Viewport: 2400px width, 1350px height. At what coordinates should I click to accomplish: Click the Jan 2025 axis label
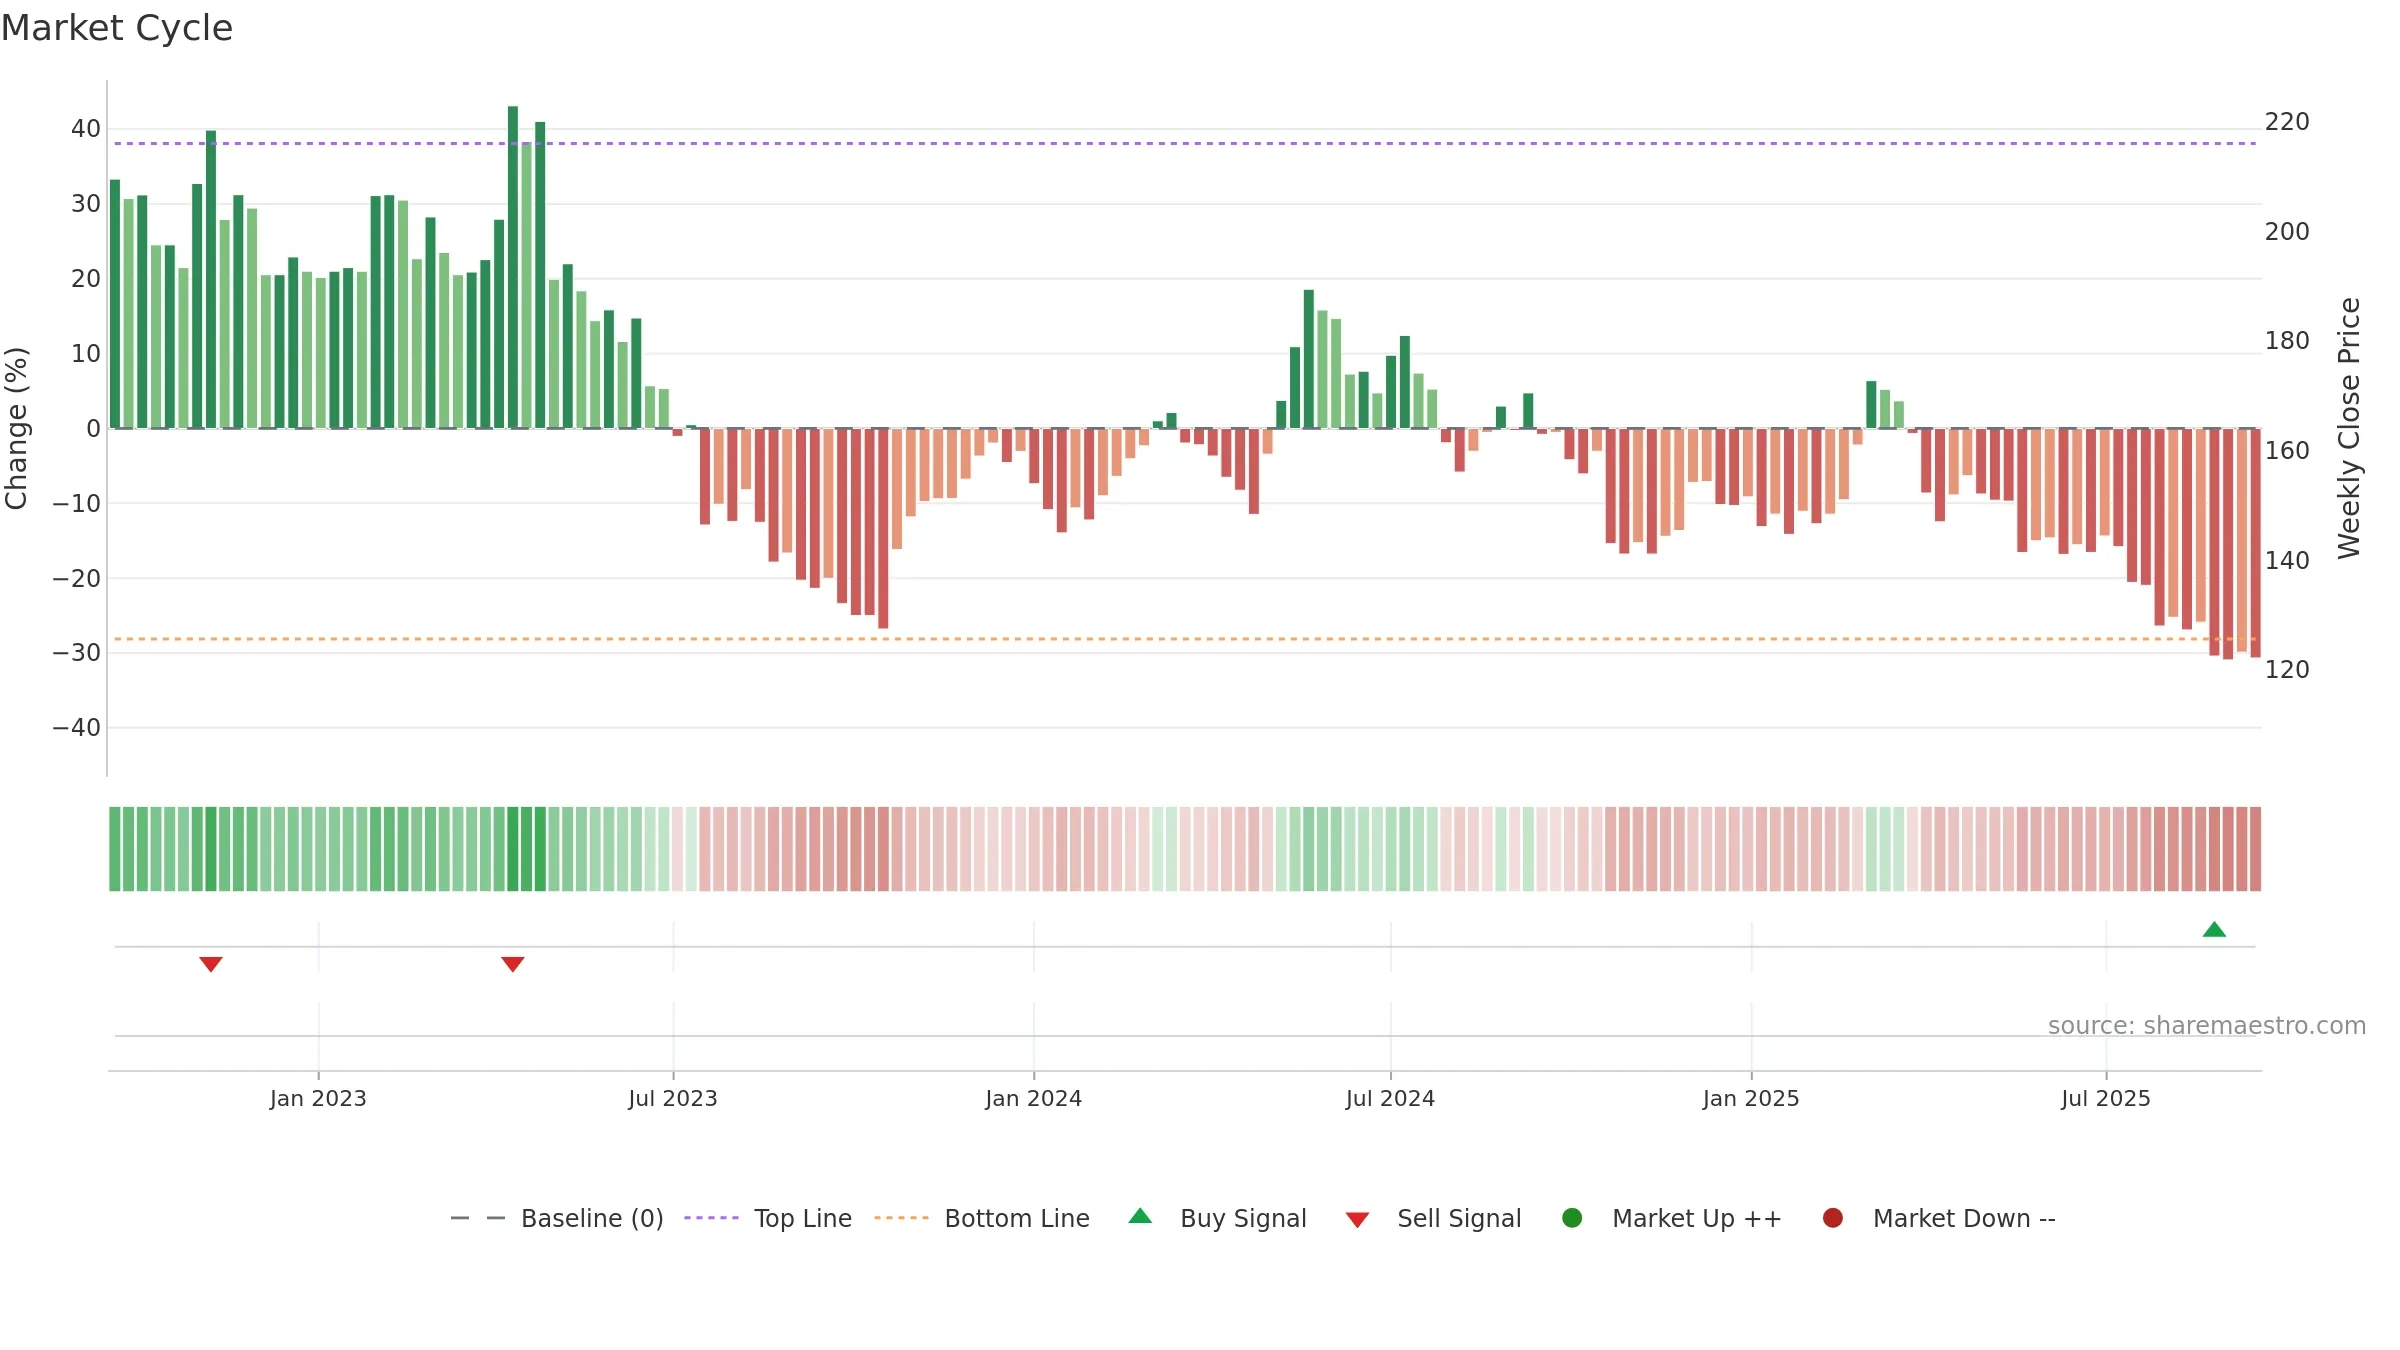1751,1099
